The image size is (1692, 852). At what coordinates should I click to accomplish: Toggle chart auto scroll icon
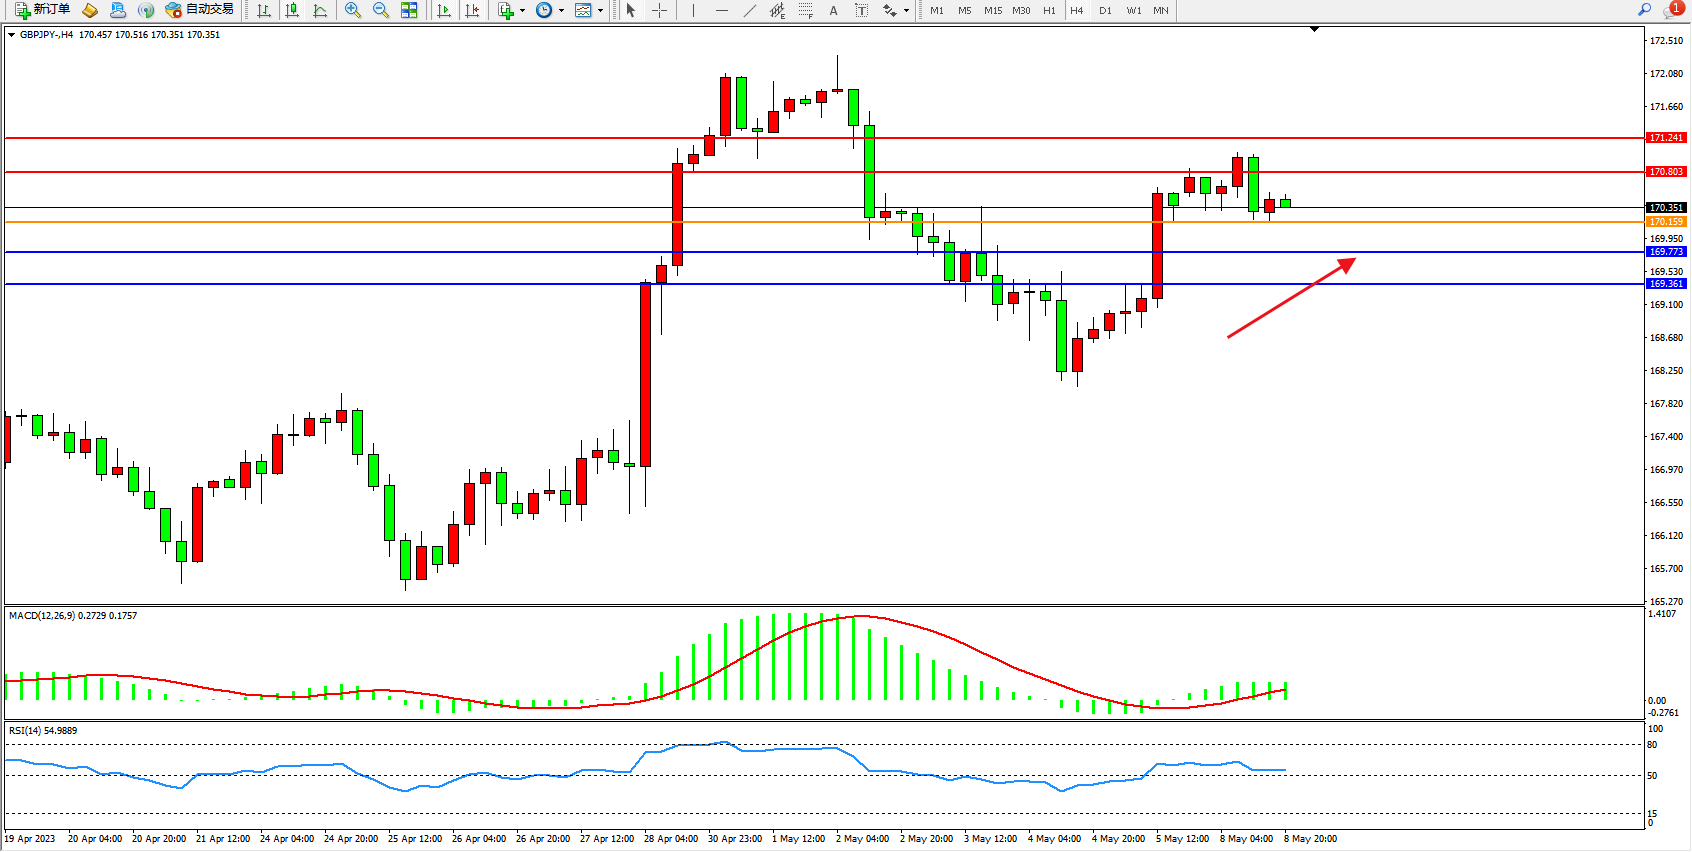tap(444, 10)
